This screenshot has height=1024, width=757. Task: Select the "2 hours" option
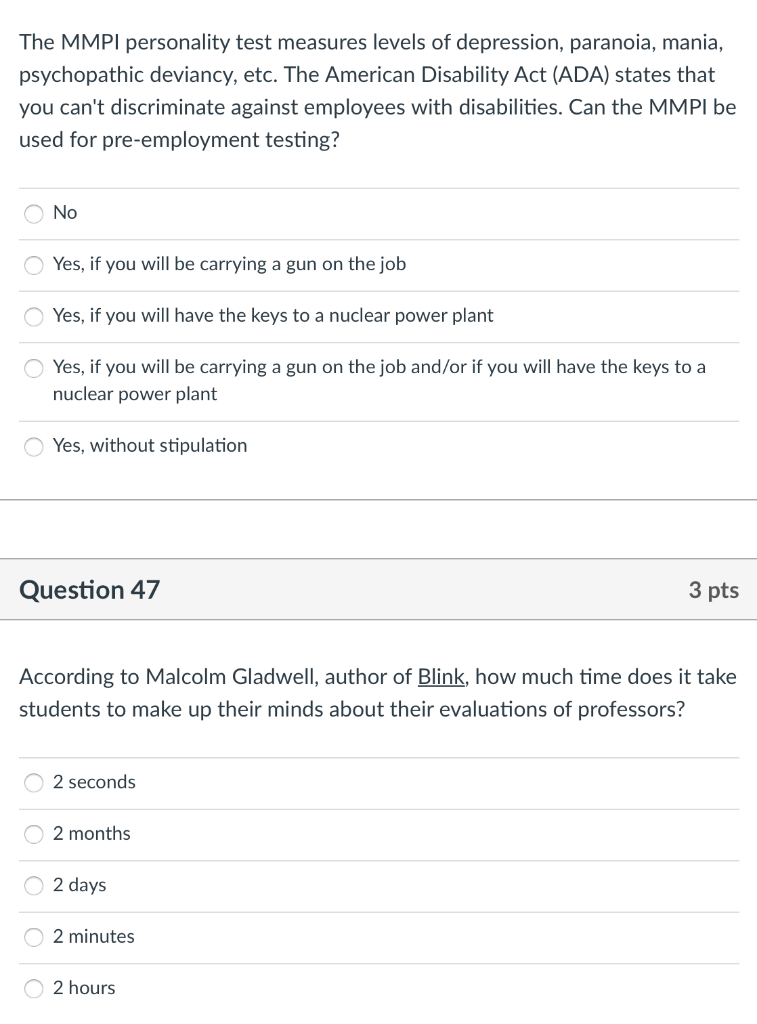pyautogui.click(x=34, y=988)
